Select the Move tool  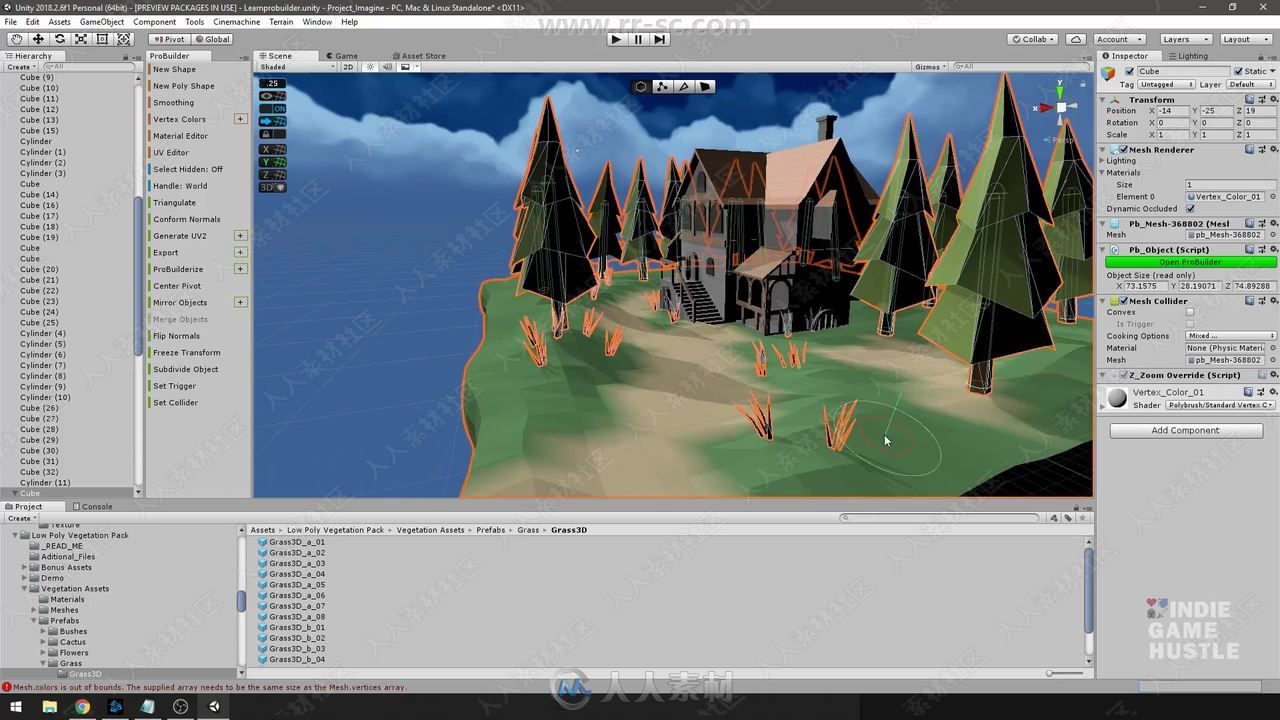[38, 39]
